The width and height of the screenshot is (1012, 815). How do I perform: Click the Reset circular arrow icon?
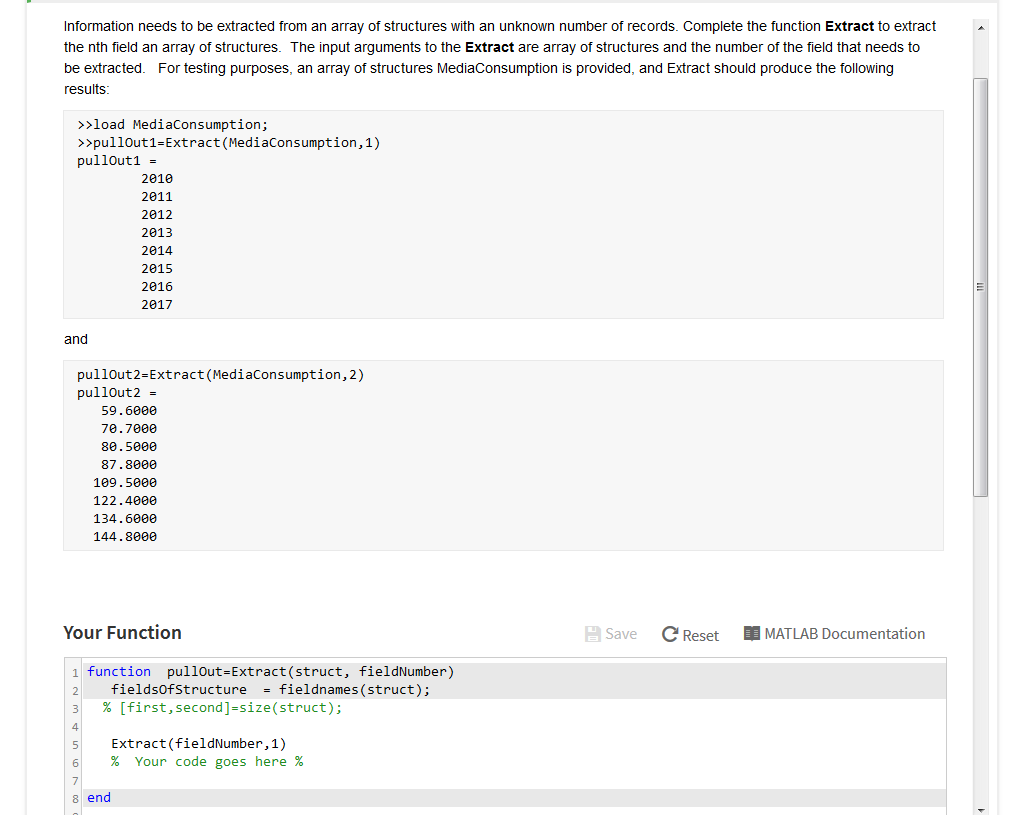point(671,635)
